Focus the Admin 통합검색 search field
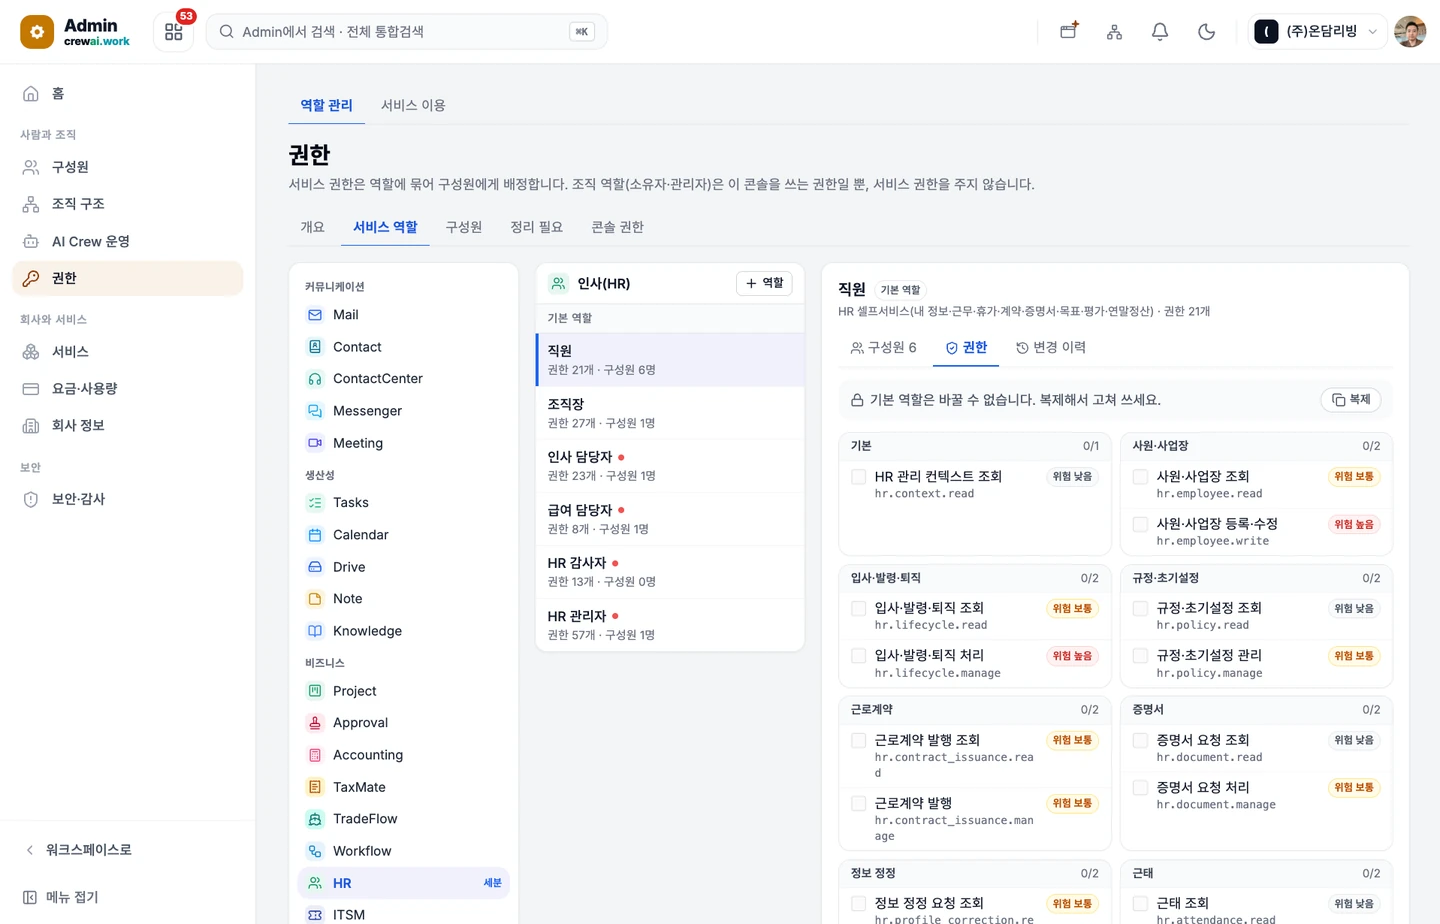This screenshot has width=1440, height=924. (x=406, y=32)
